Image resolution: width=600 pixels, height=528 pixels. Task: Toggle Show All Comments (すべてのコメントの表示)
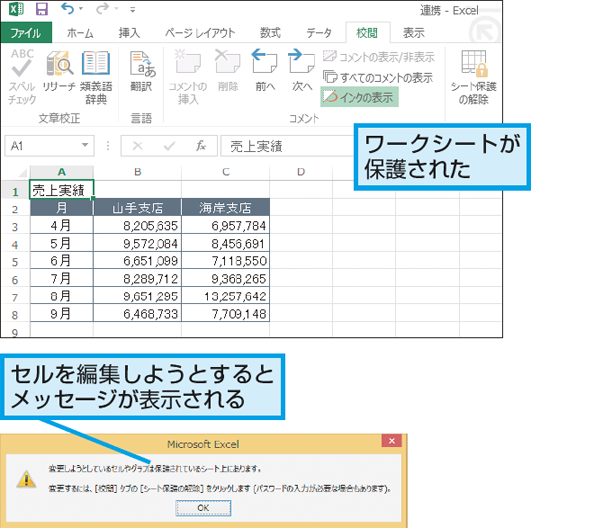coord(378,77)
